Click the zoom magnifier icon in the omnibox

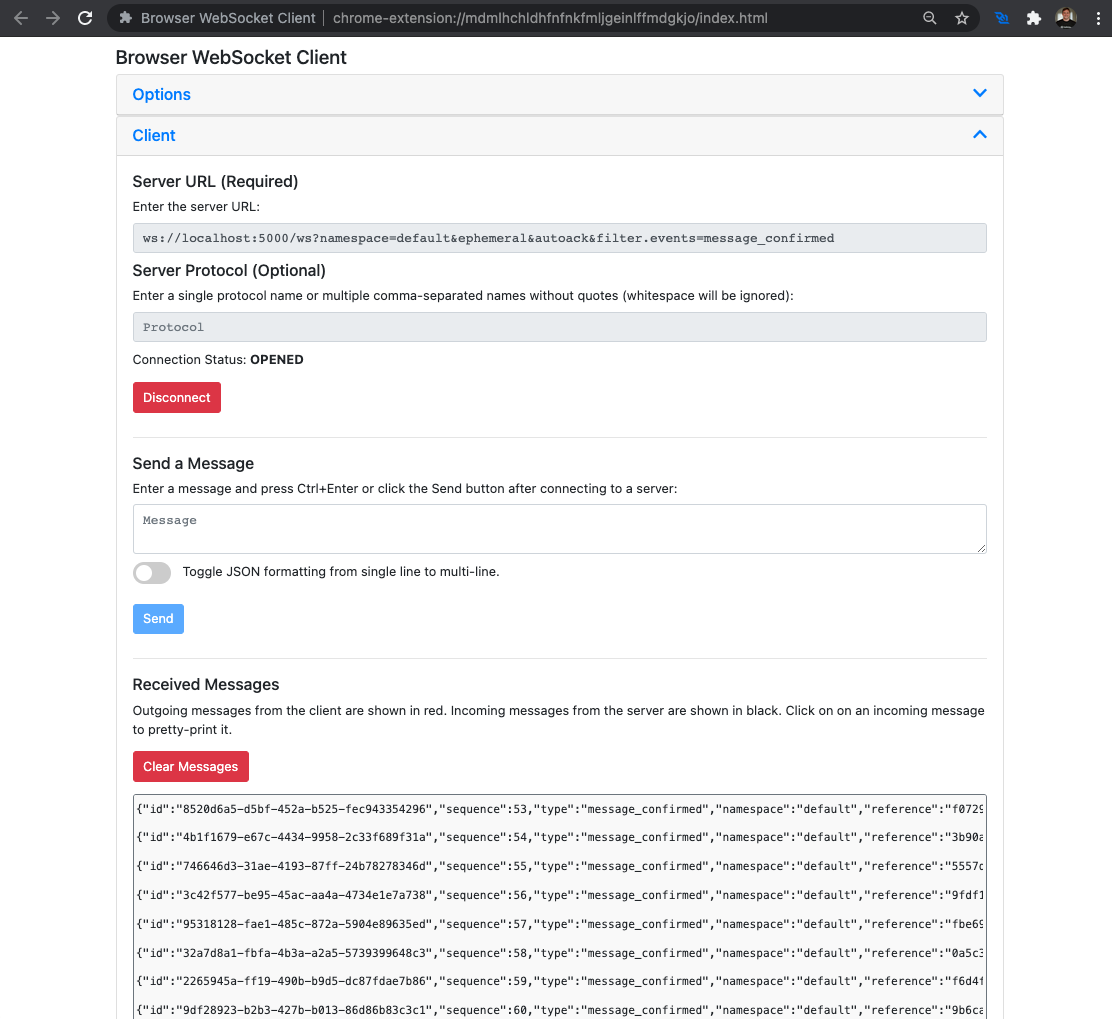929,17
